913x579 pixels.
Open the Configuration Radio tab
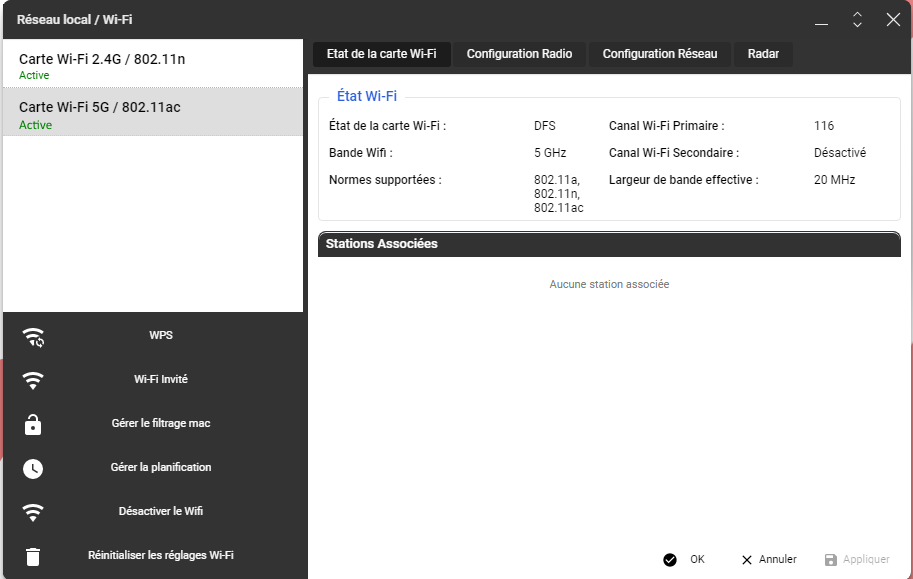(519, 54)
